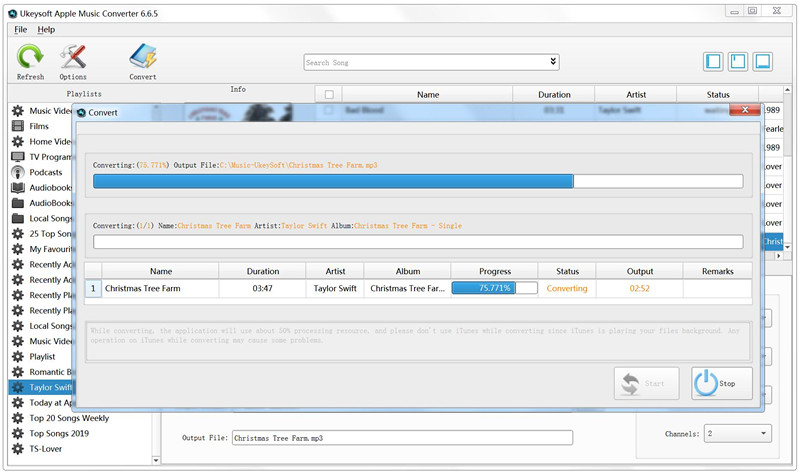800x474 pixels.
Task: Select the Christmas Tree Farm row name cell
Action: coord(160,288)
